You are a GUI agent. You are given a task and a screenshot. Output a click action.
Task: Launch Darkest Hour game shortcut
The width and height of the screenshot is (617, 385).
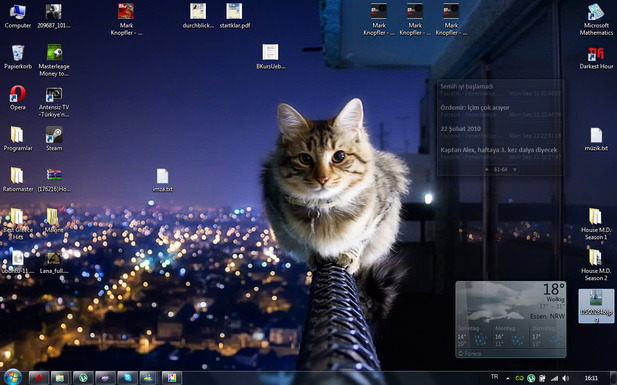coord(596,57)
